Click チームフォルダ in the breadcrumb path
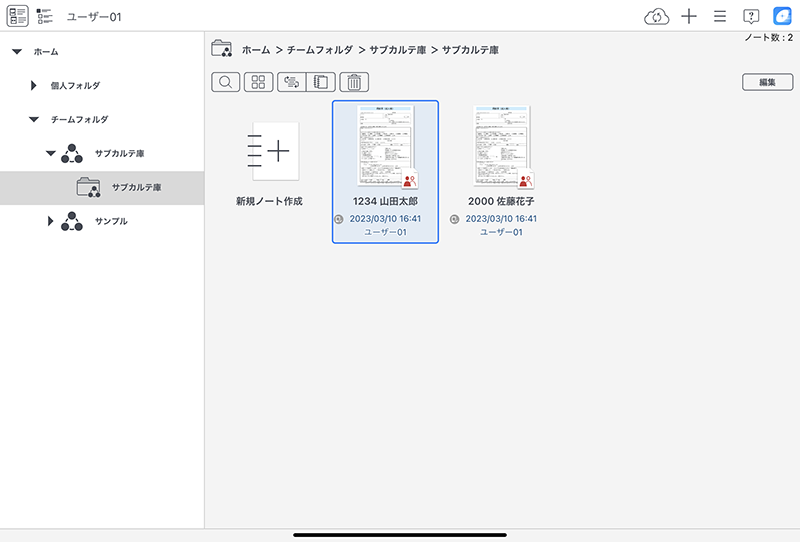Image resolution: width=800 pixels, height=542 pixels. (x=320, y=49)
